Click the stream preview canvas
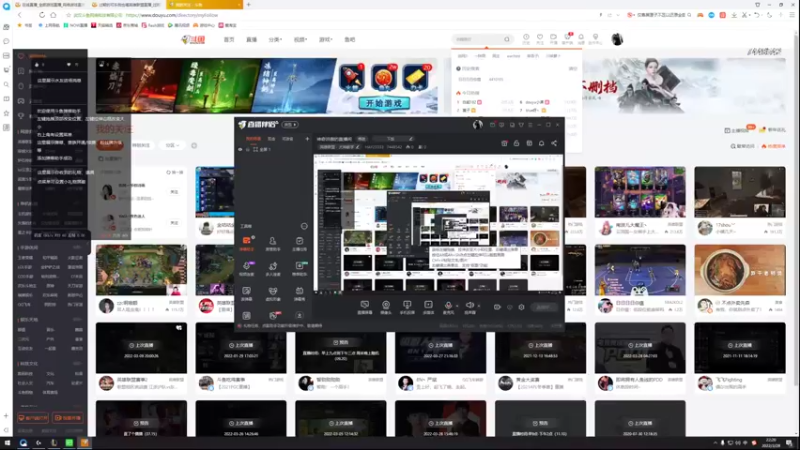 pos(438,223)
